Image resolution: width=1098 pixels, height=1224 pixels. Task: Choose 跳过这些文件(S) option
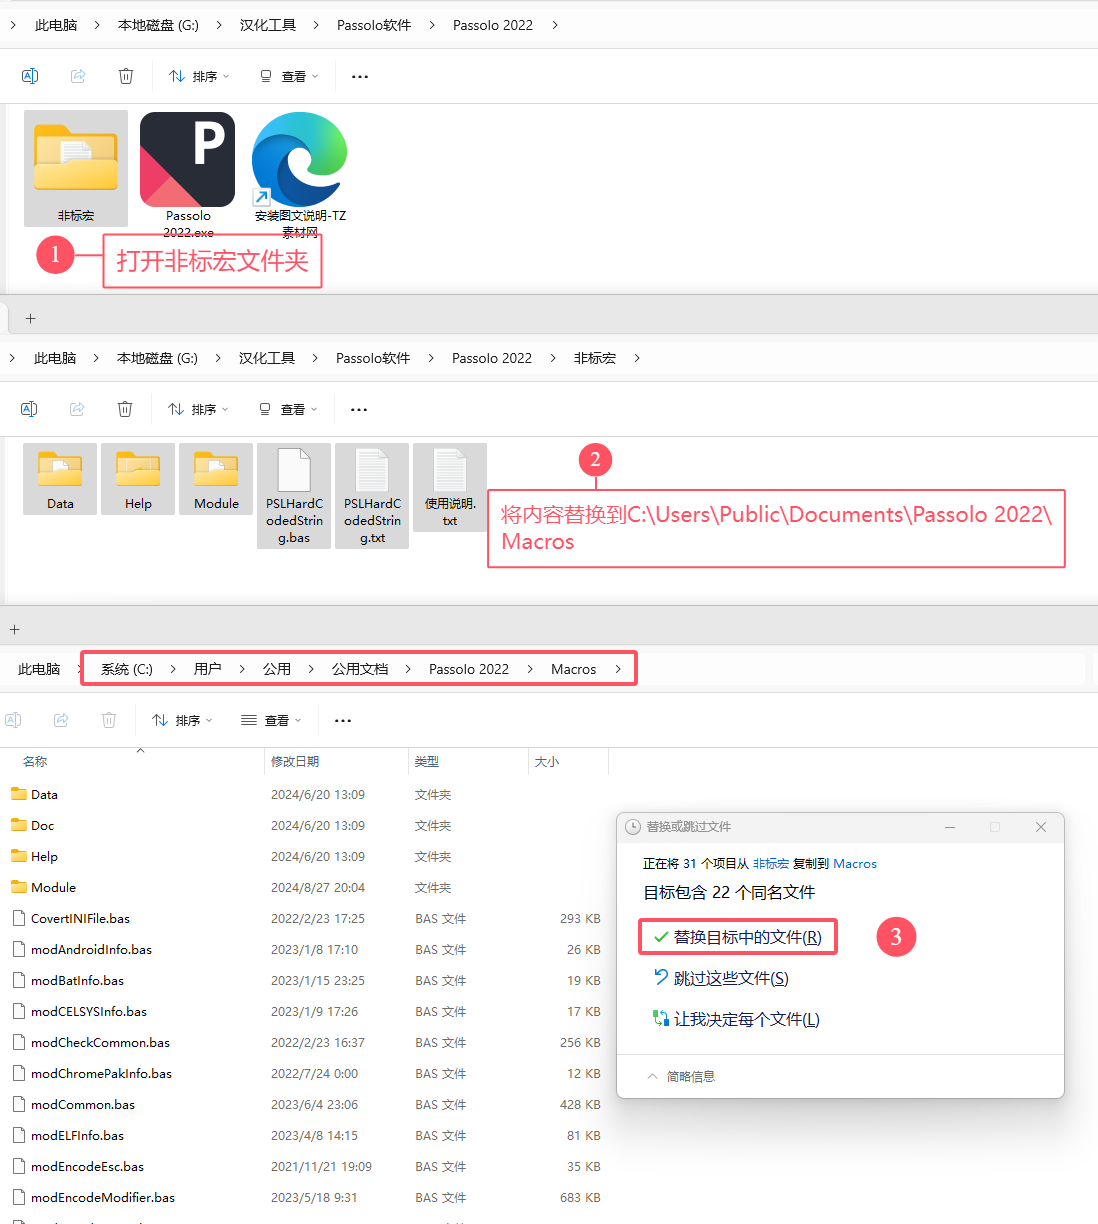pyautogui.click(x=721, y=978)
